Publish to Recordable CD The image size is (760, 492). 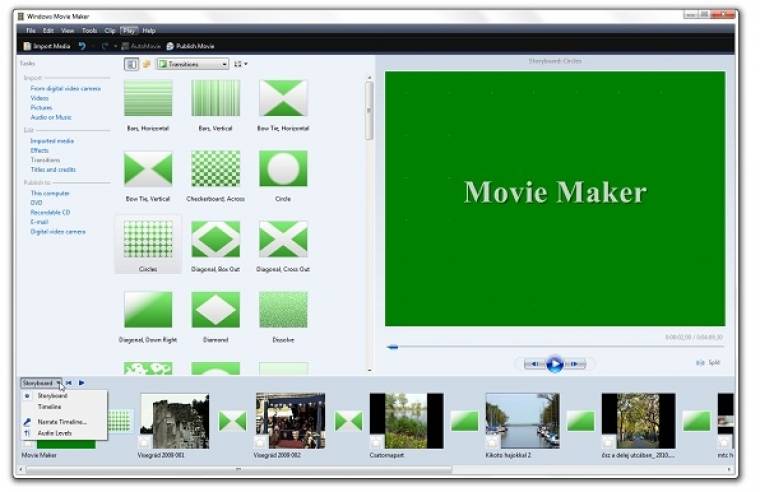point(50,212)
